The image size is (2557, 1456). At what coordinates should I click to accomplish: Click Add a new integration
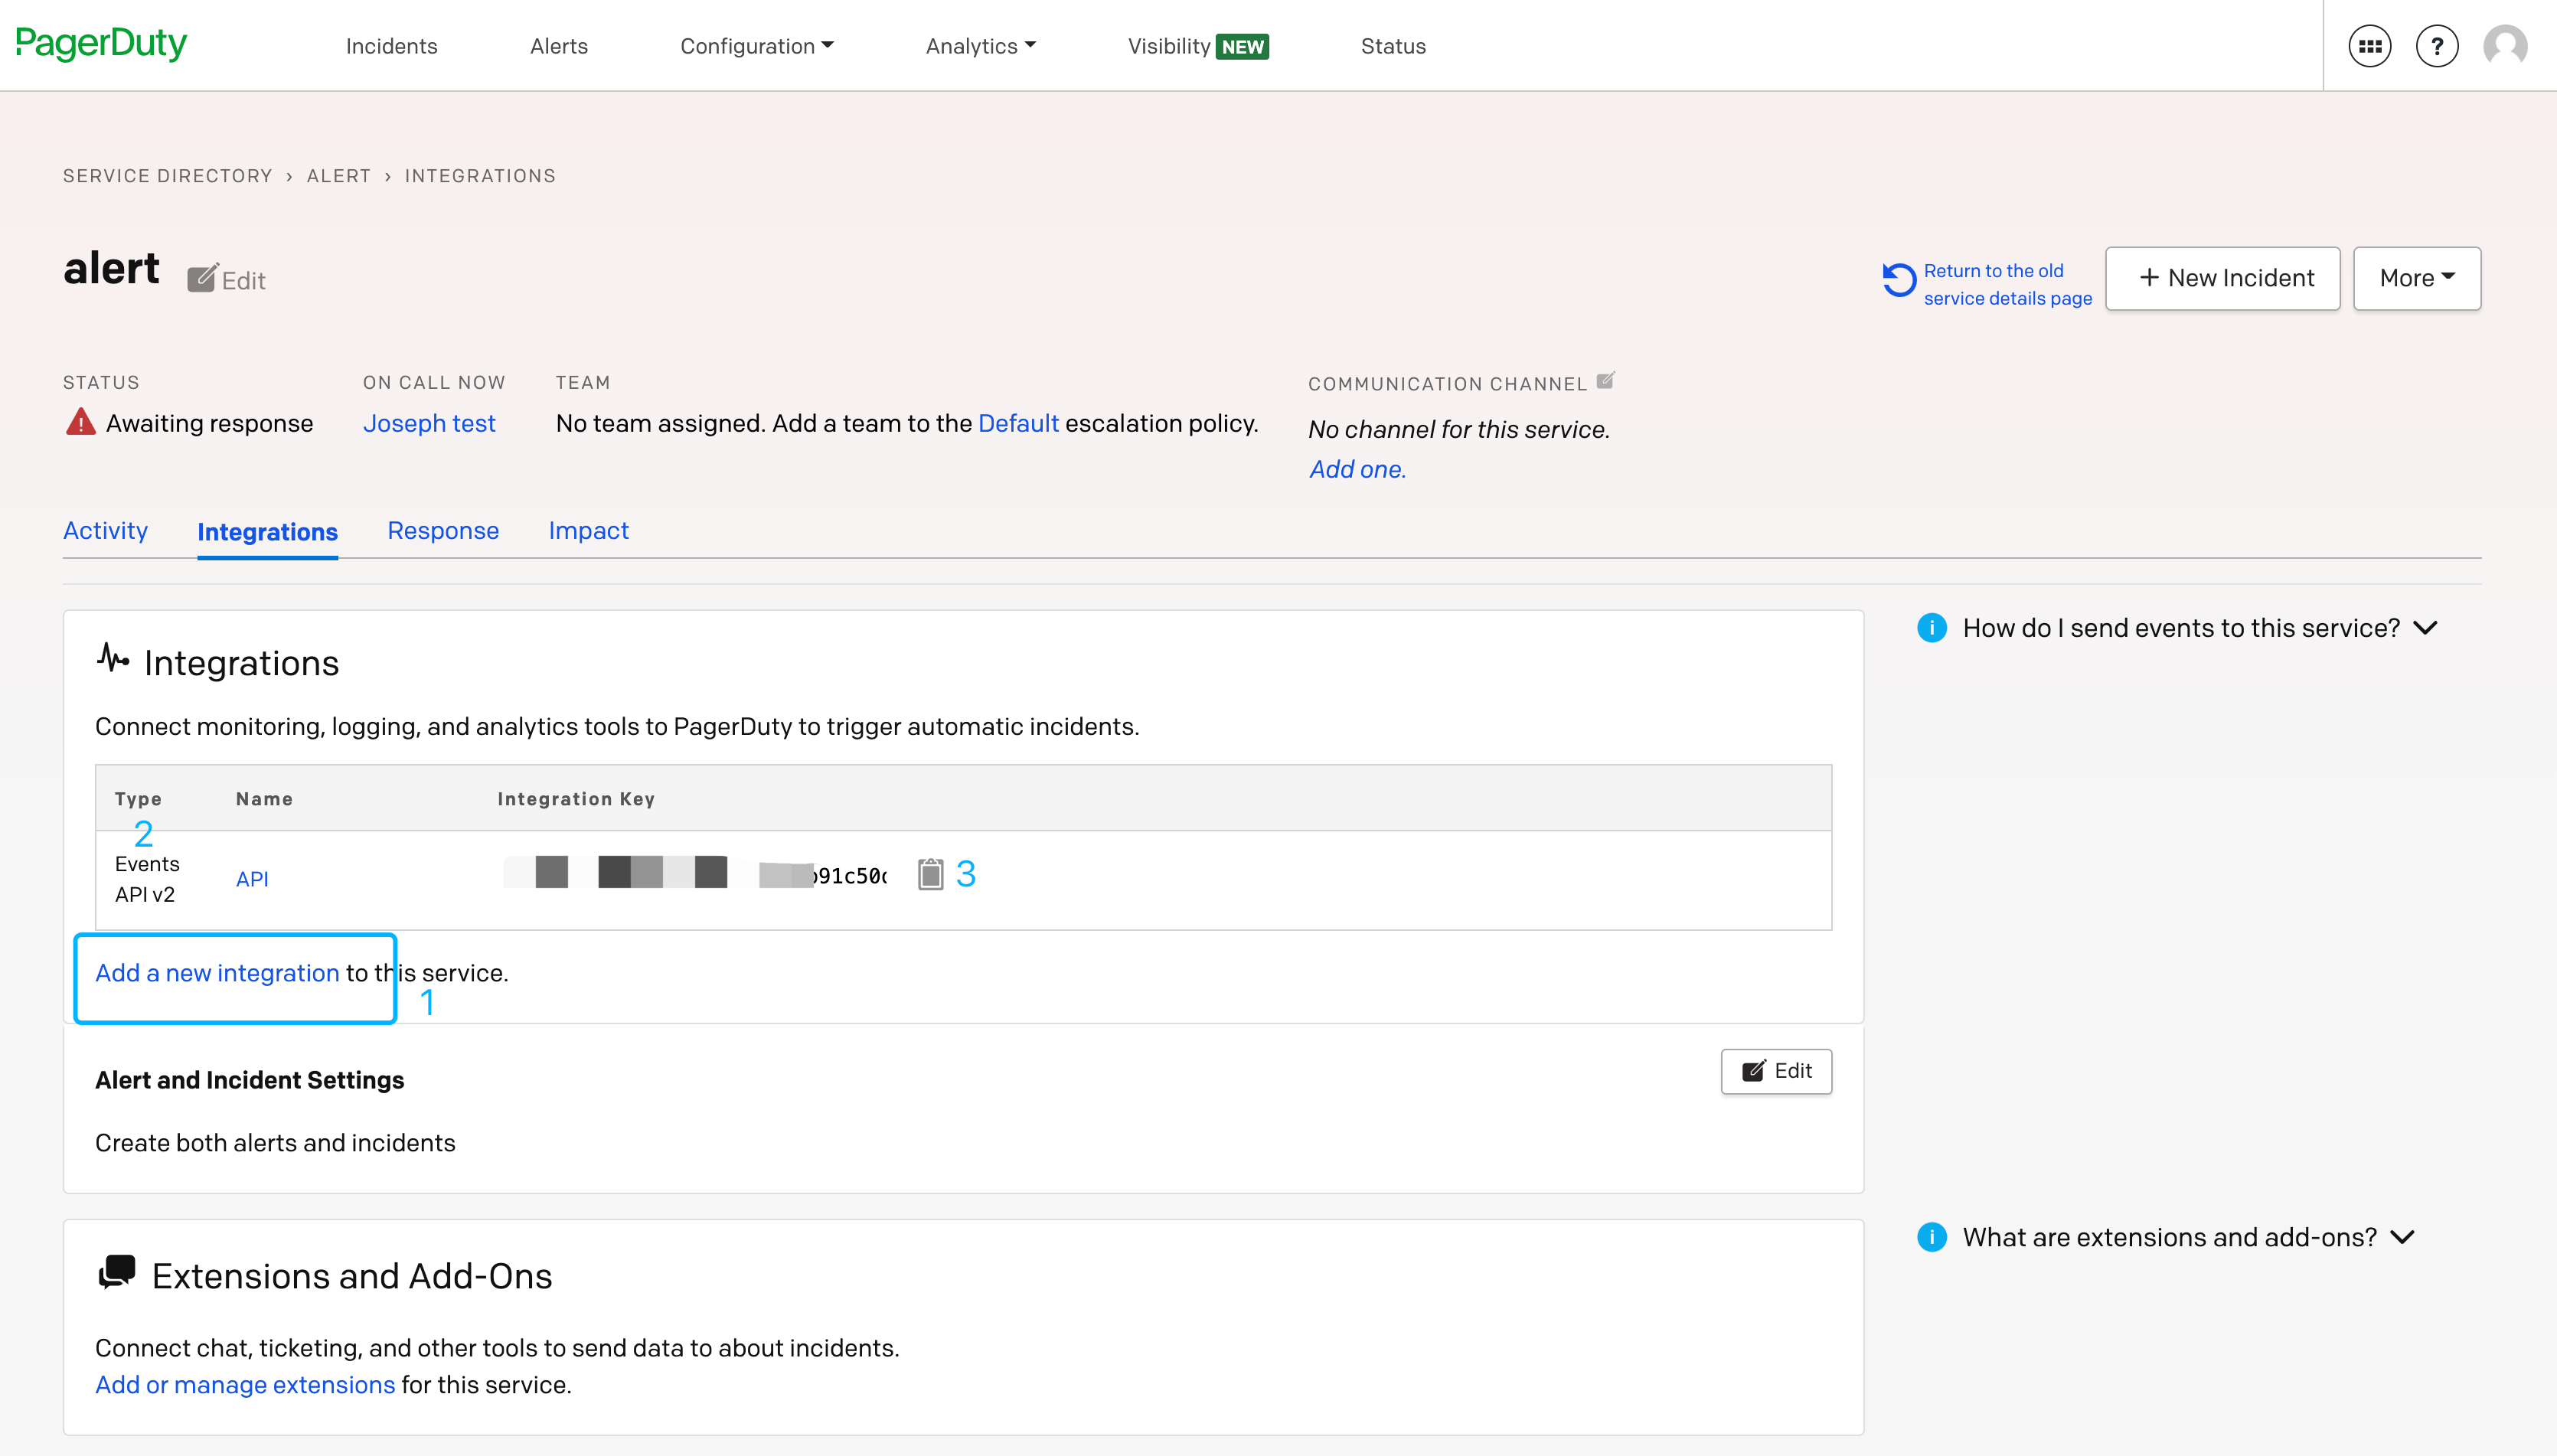click(x=216, y=971)
